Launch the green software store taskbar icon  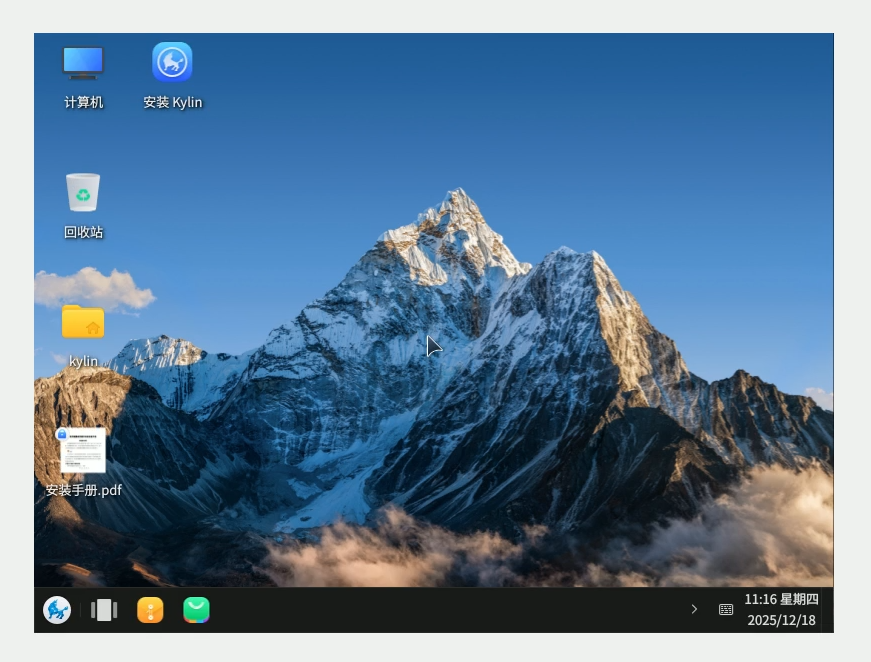(196, 610)
